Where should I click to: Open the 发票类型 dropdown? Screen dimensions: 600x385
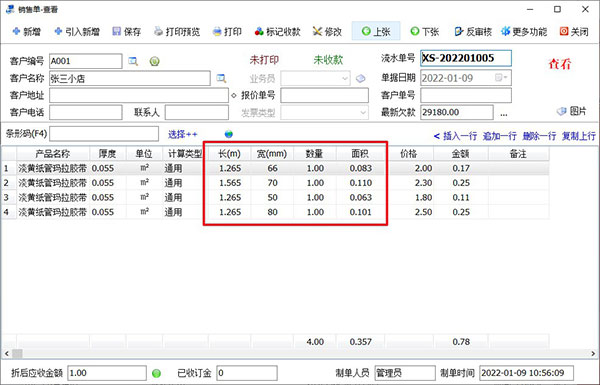coord(363,113)
